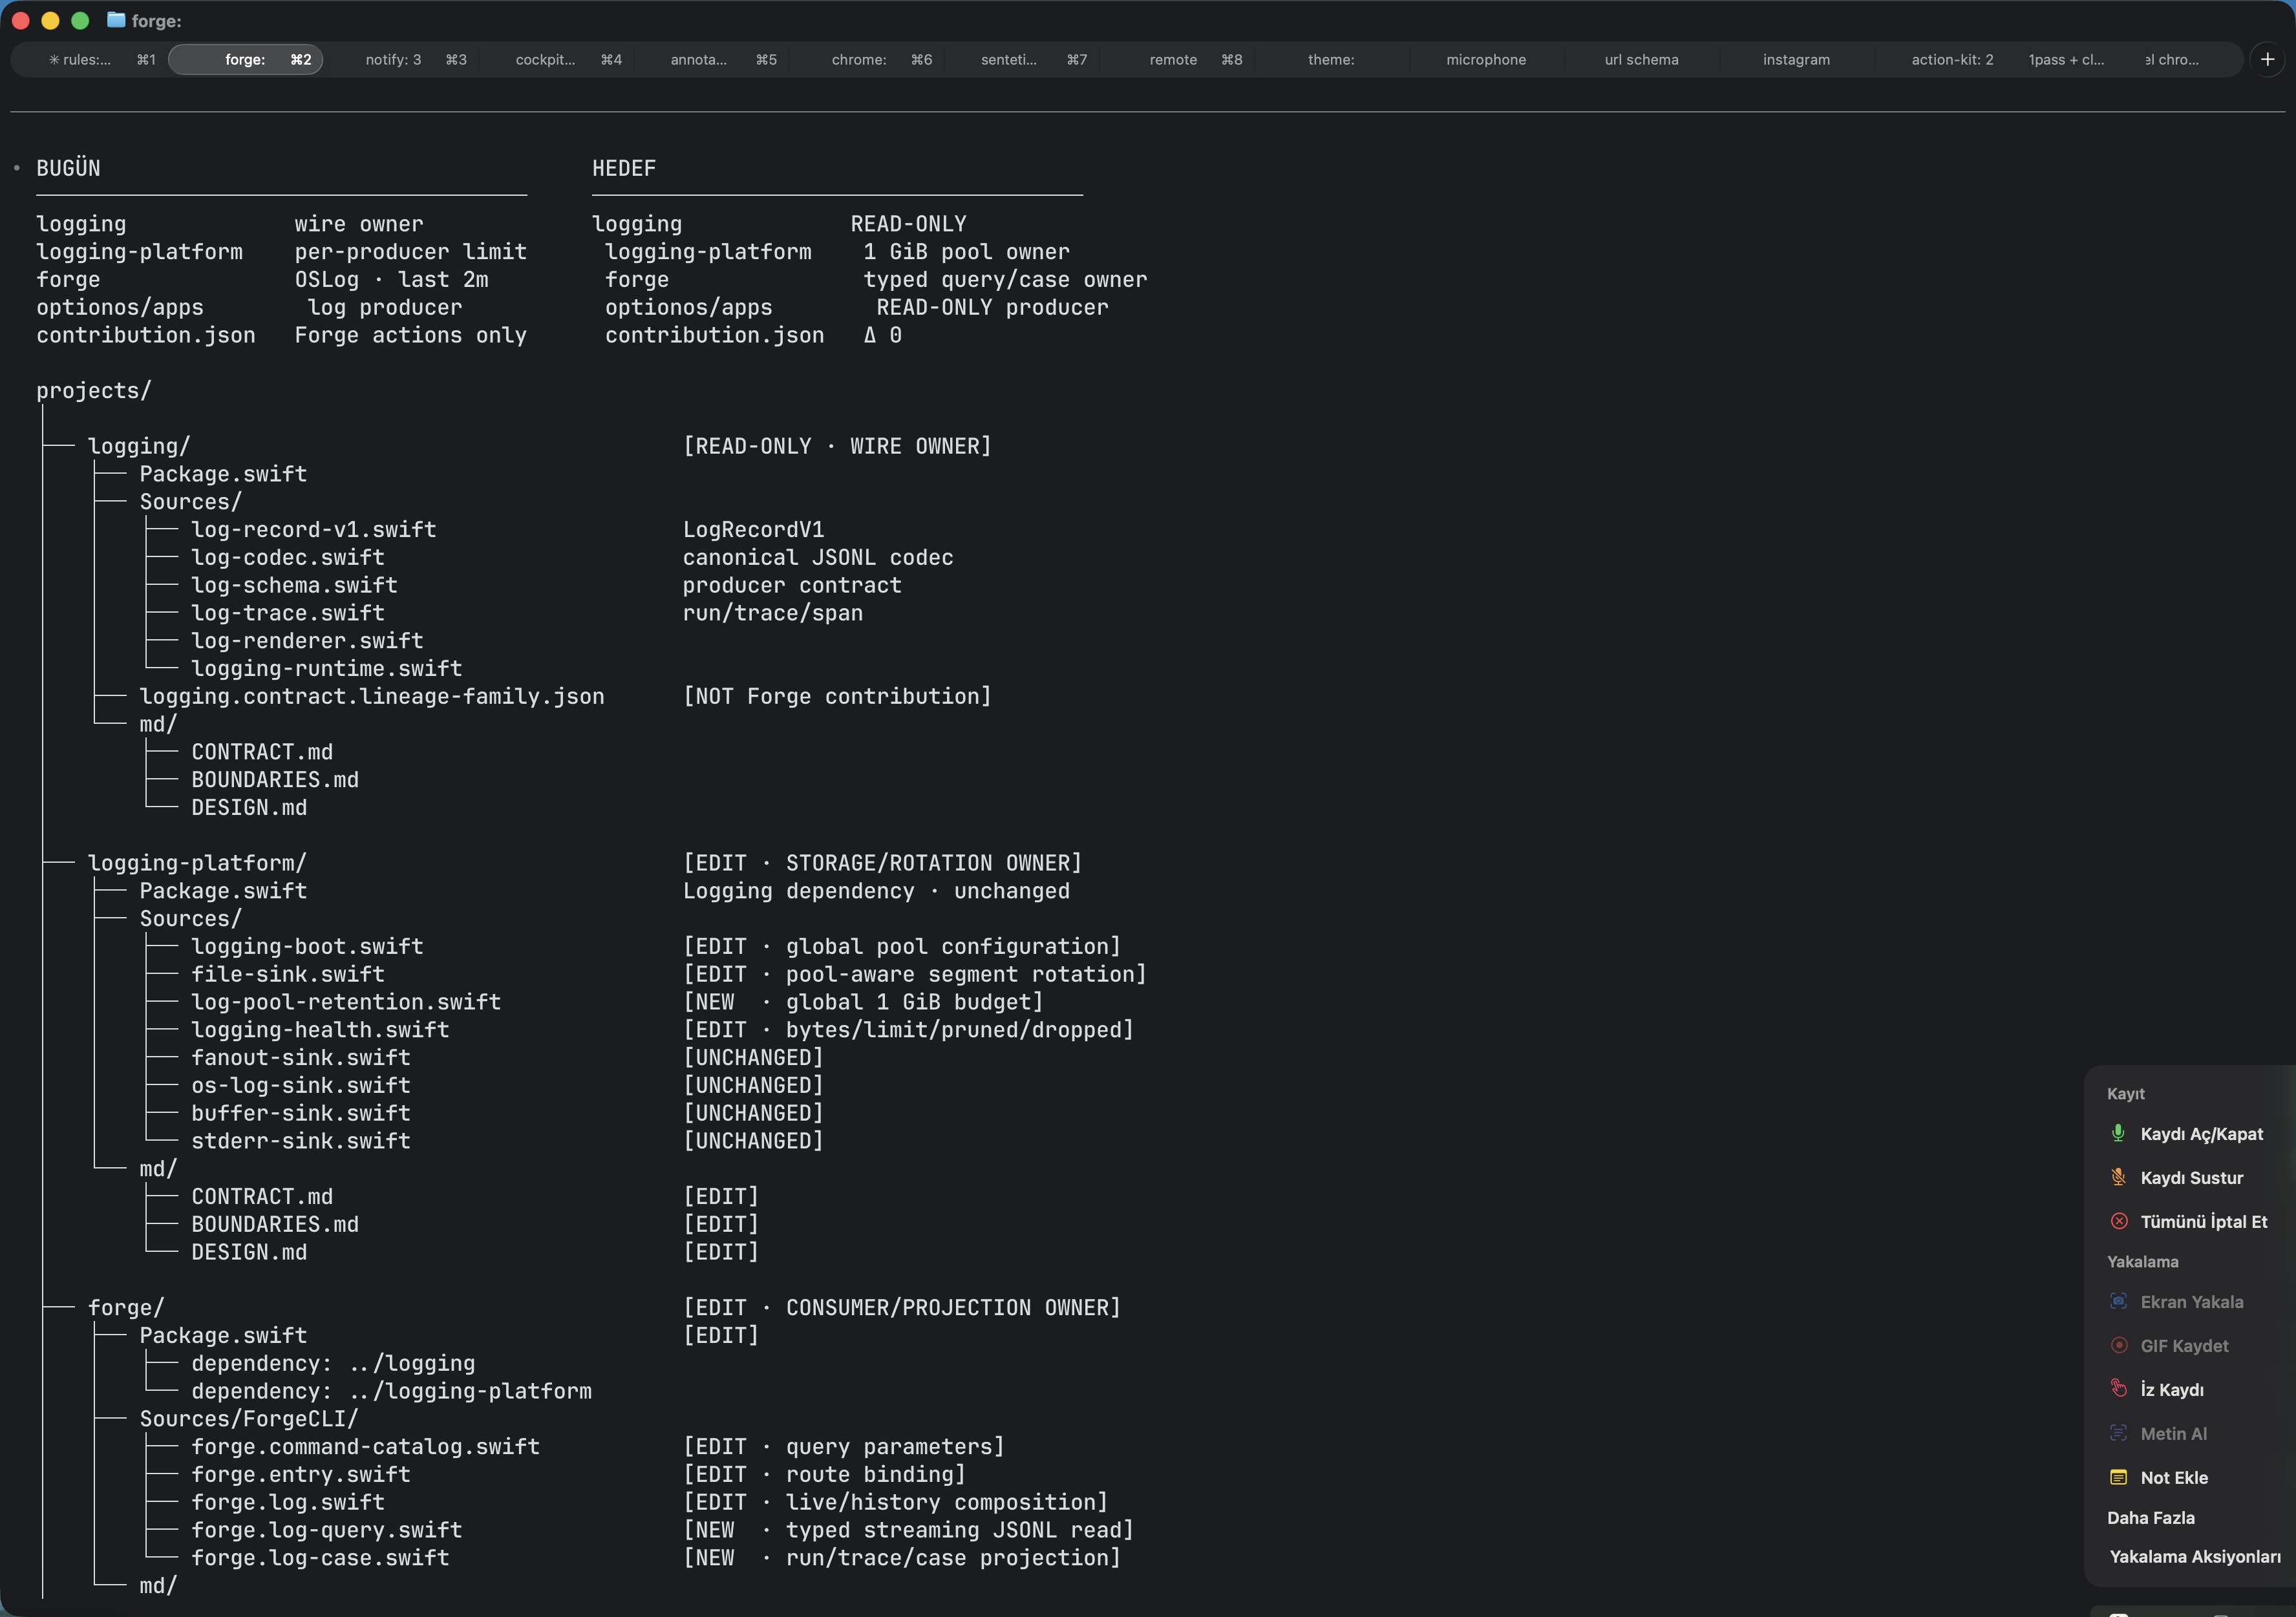Click logging-runtime.swift file name
The image size is (2296, 1617).
pos(327,668)
